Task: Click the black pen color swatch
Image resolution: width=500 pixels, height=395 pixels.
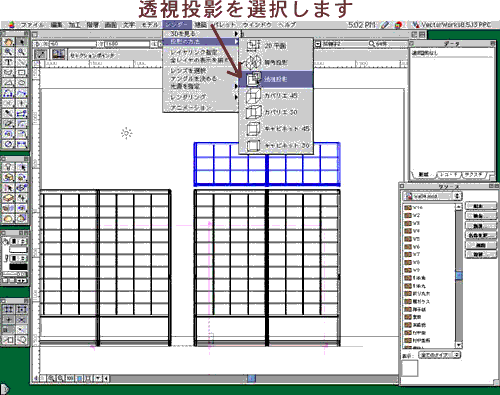Action: (x=18, y=266)
